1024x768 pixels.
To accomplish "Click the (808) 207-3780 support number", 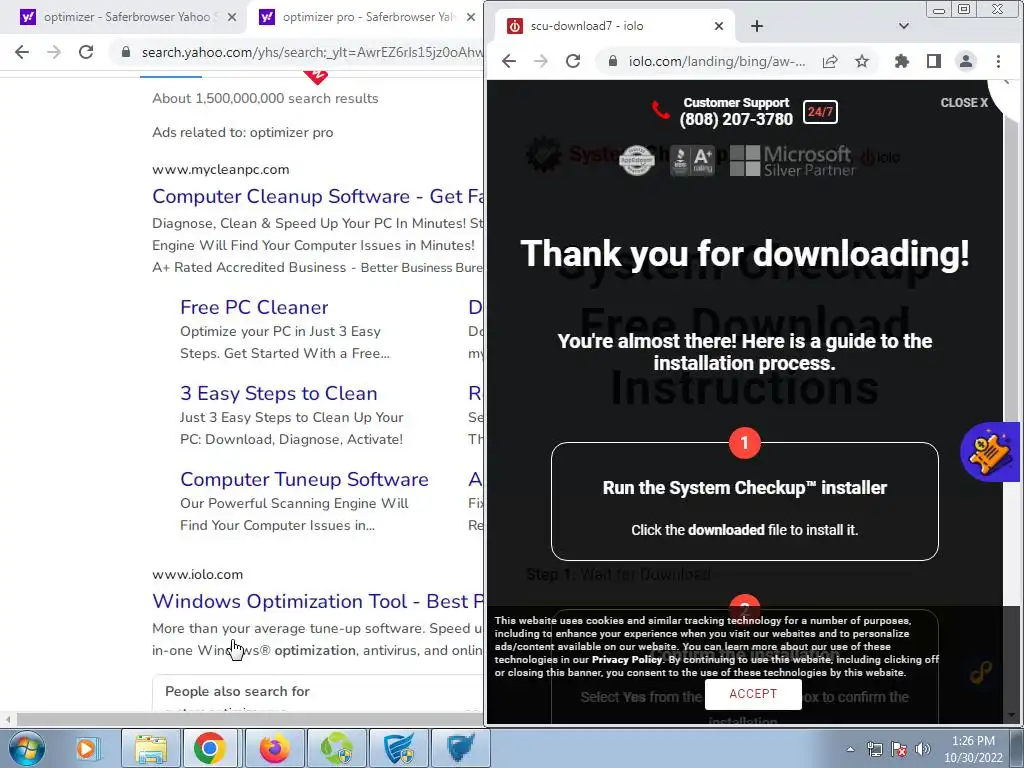I will (736, 120).
